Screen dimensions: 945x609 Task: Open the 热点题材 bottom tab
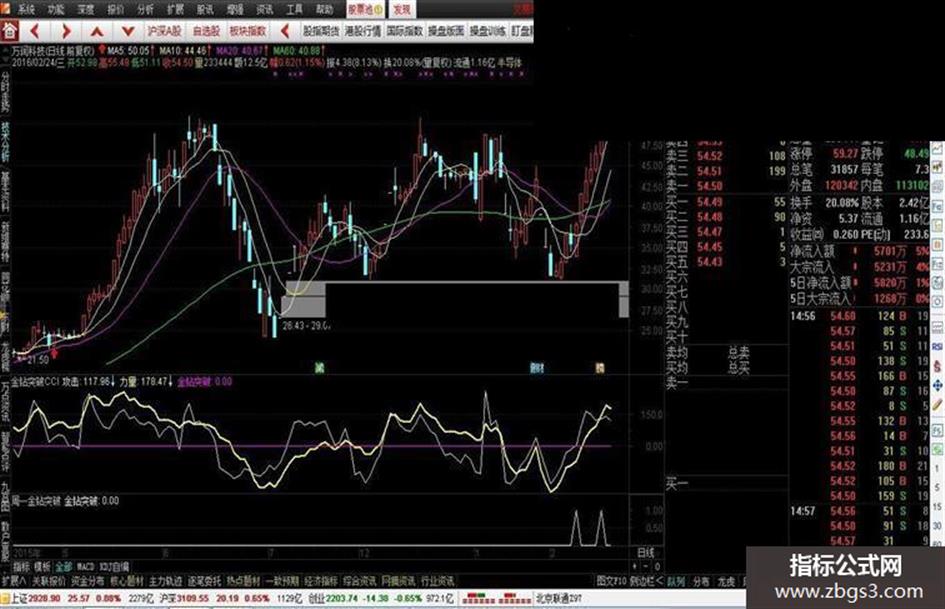[243, 581]
